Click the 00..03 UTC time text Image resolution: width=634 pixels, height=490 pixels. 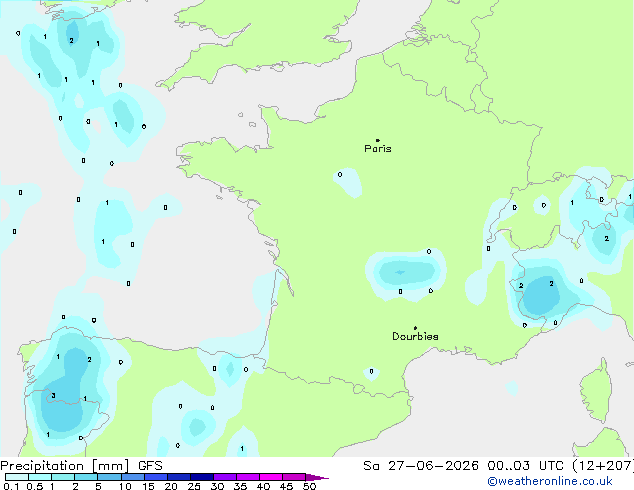pyautogui.click(x=525, y=466)
